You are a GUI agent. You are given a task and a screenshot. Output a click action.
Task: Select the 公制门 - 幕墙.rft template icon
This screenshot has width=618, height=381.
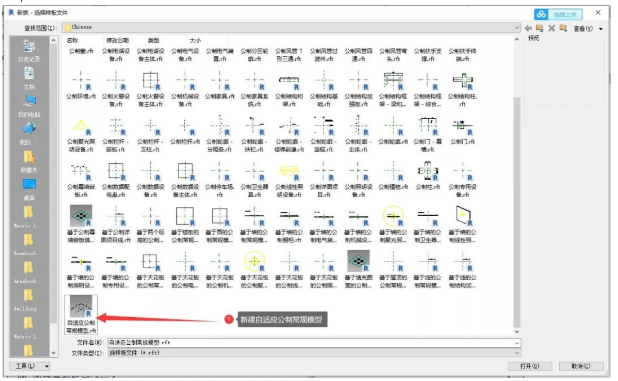[428, 126]
